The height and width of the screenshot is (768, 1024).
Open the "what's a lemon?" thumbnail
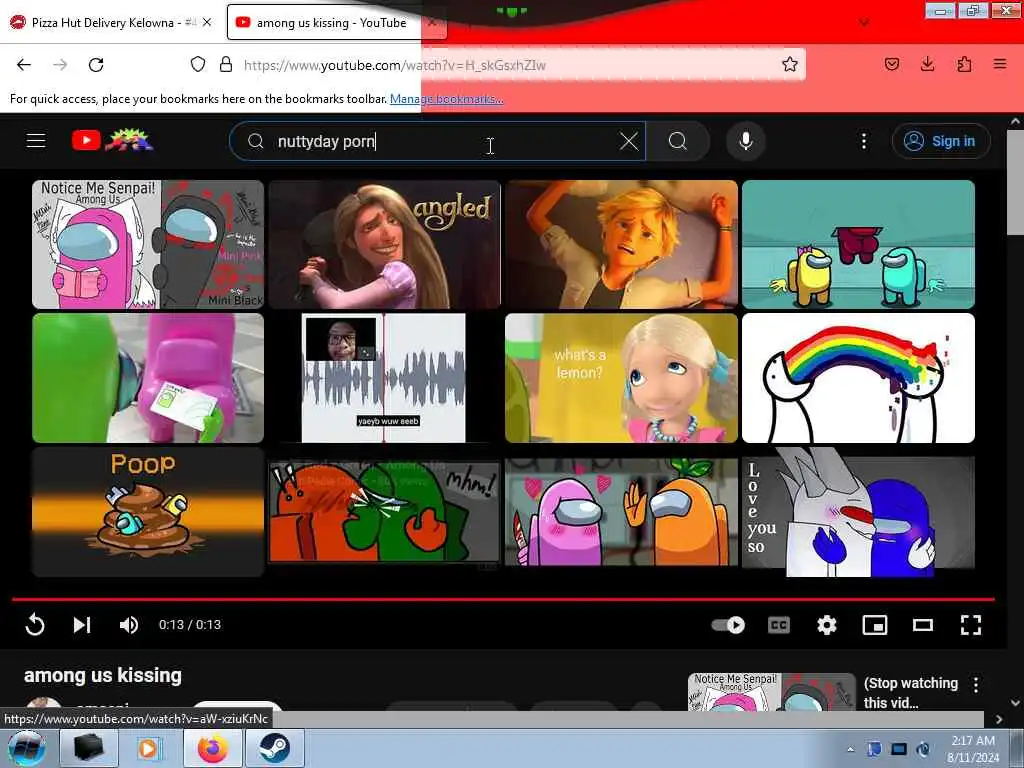tap(621, 377)
